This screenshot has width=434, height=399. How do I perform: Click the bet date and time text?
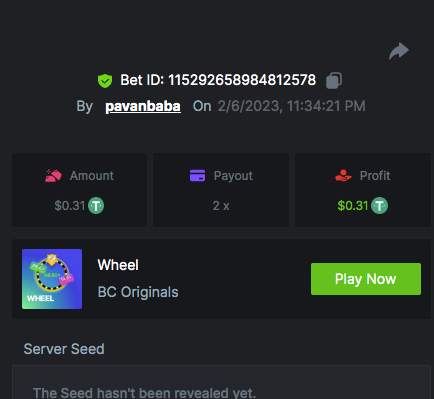(x=292, y=106)
